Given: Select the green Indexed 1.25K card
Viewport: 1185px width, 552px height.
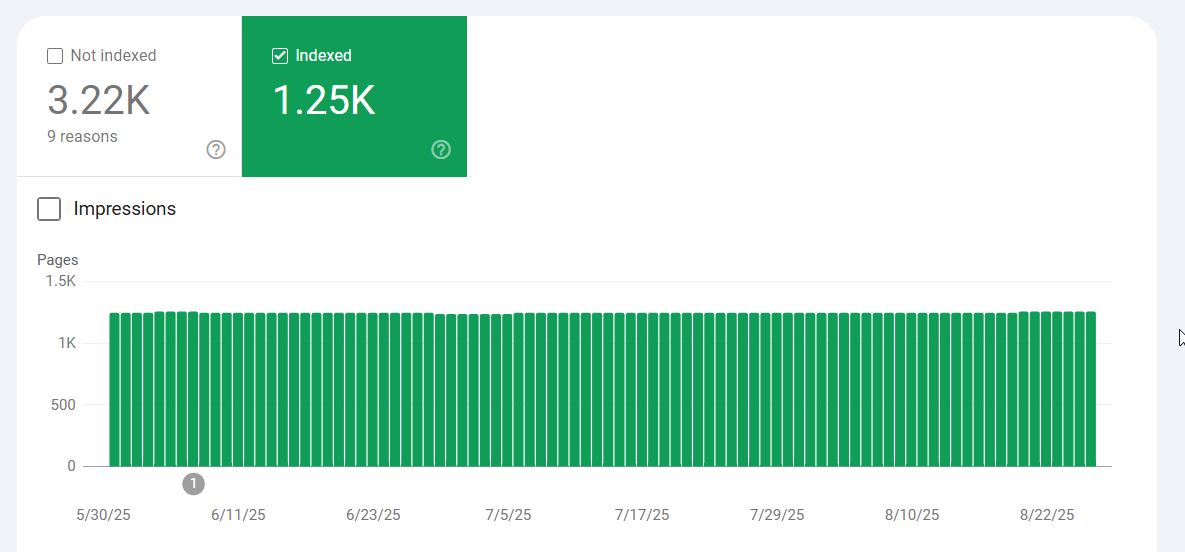Looking at the screenshot, I should tap(354, 96).
